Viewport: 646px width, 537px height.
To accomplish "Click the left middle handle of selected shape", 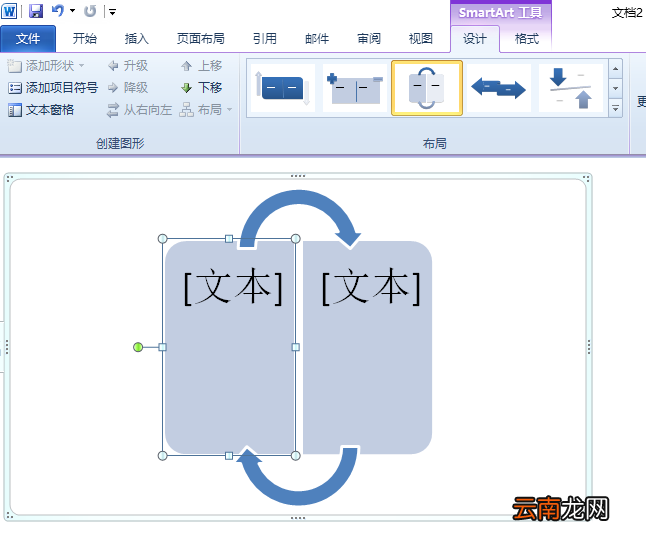I will pyautogui.click(x=163, y=347).
